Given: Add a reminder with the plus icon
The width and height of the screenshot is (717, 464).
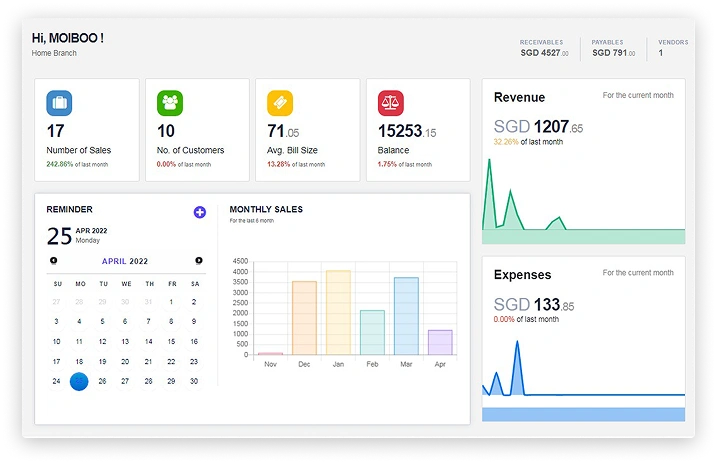Looking at the screenshot, I should pyautogui.click(x=200, y=212).
